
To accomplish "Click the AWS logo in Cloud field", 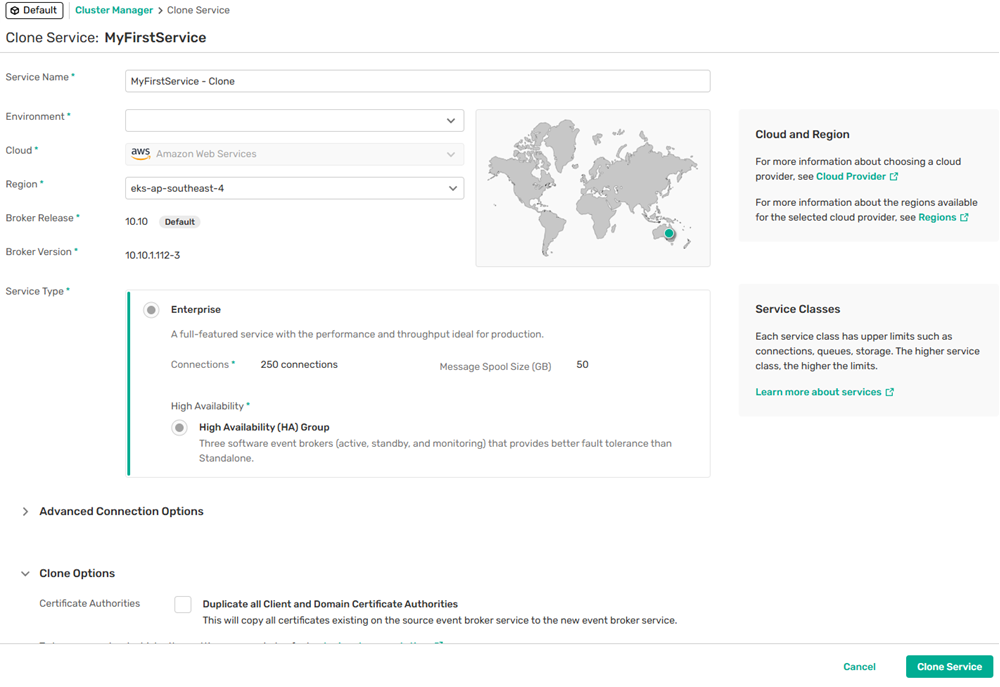I will point(140,154).
